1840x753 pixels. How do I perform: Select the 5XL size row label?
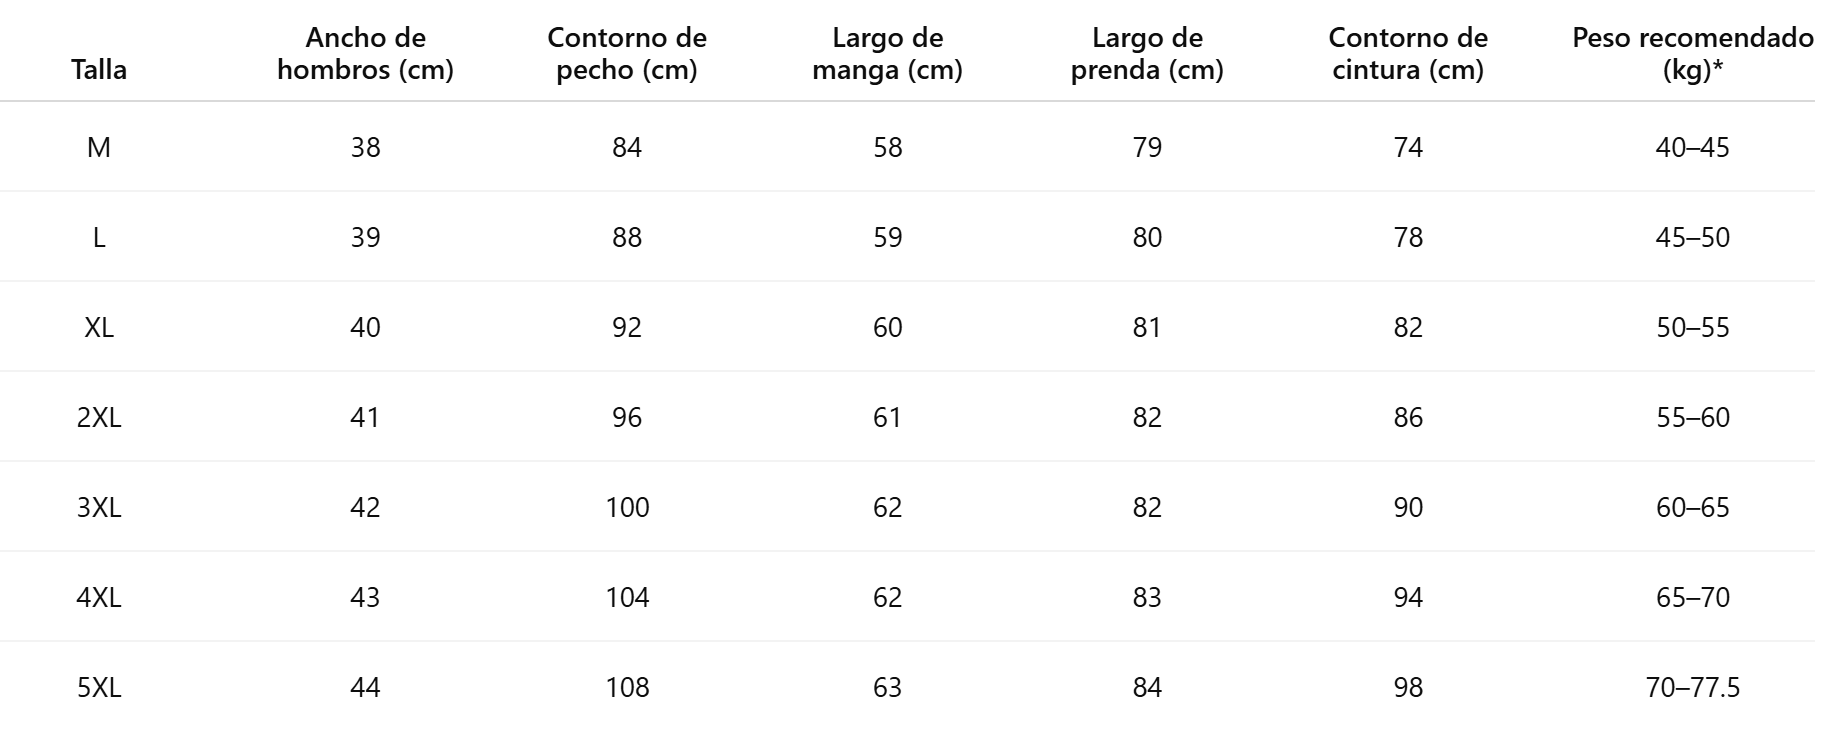point(99,688)
